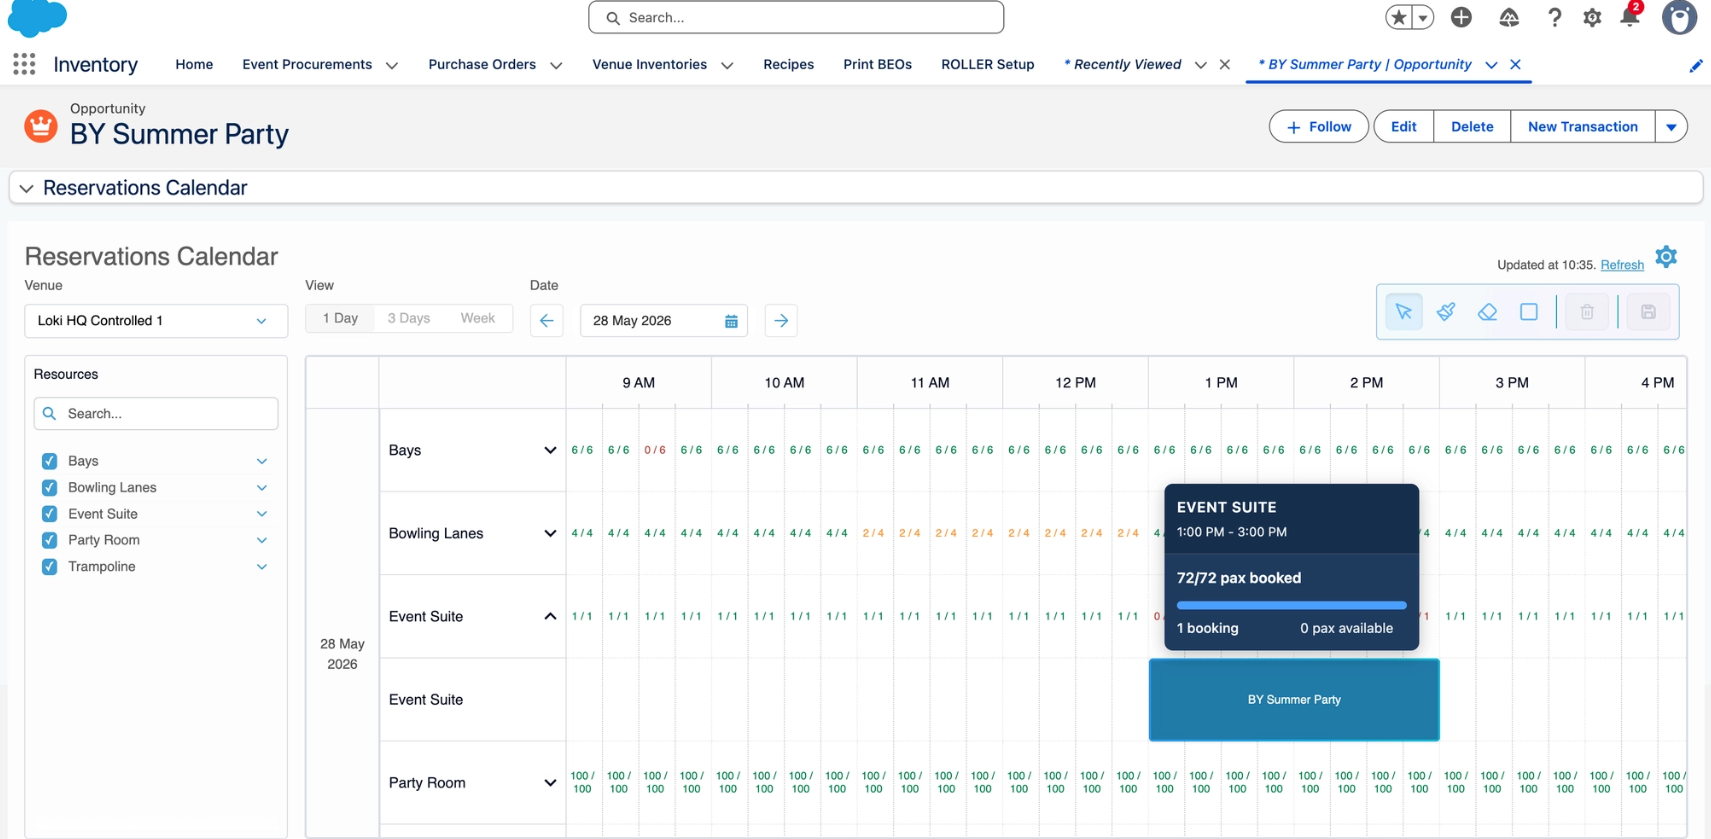Select the pointer cursor tool

pos(1403,312)
